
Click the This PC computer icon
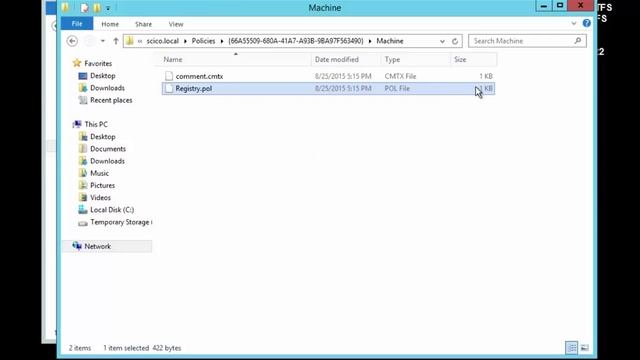[77, 124]
